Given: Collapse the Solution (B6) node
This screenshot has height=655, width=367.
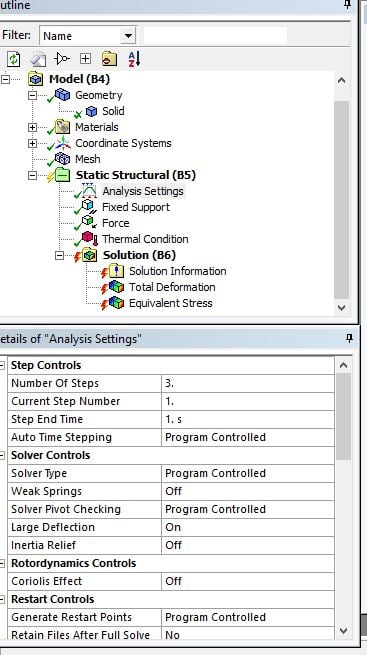Looking at the screenshot, I should (x=60, y=255).
